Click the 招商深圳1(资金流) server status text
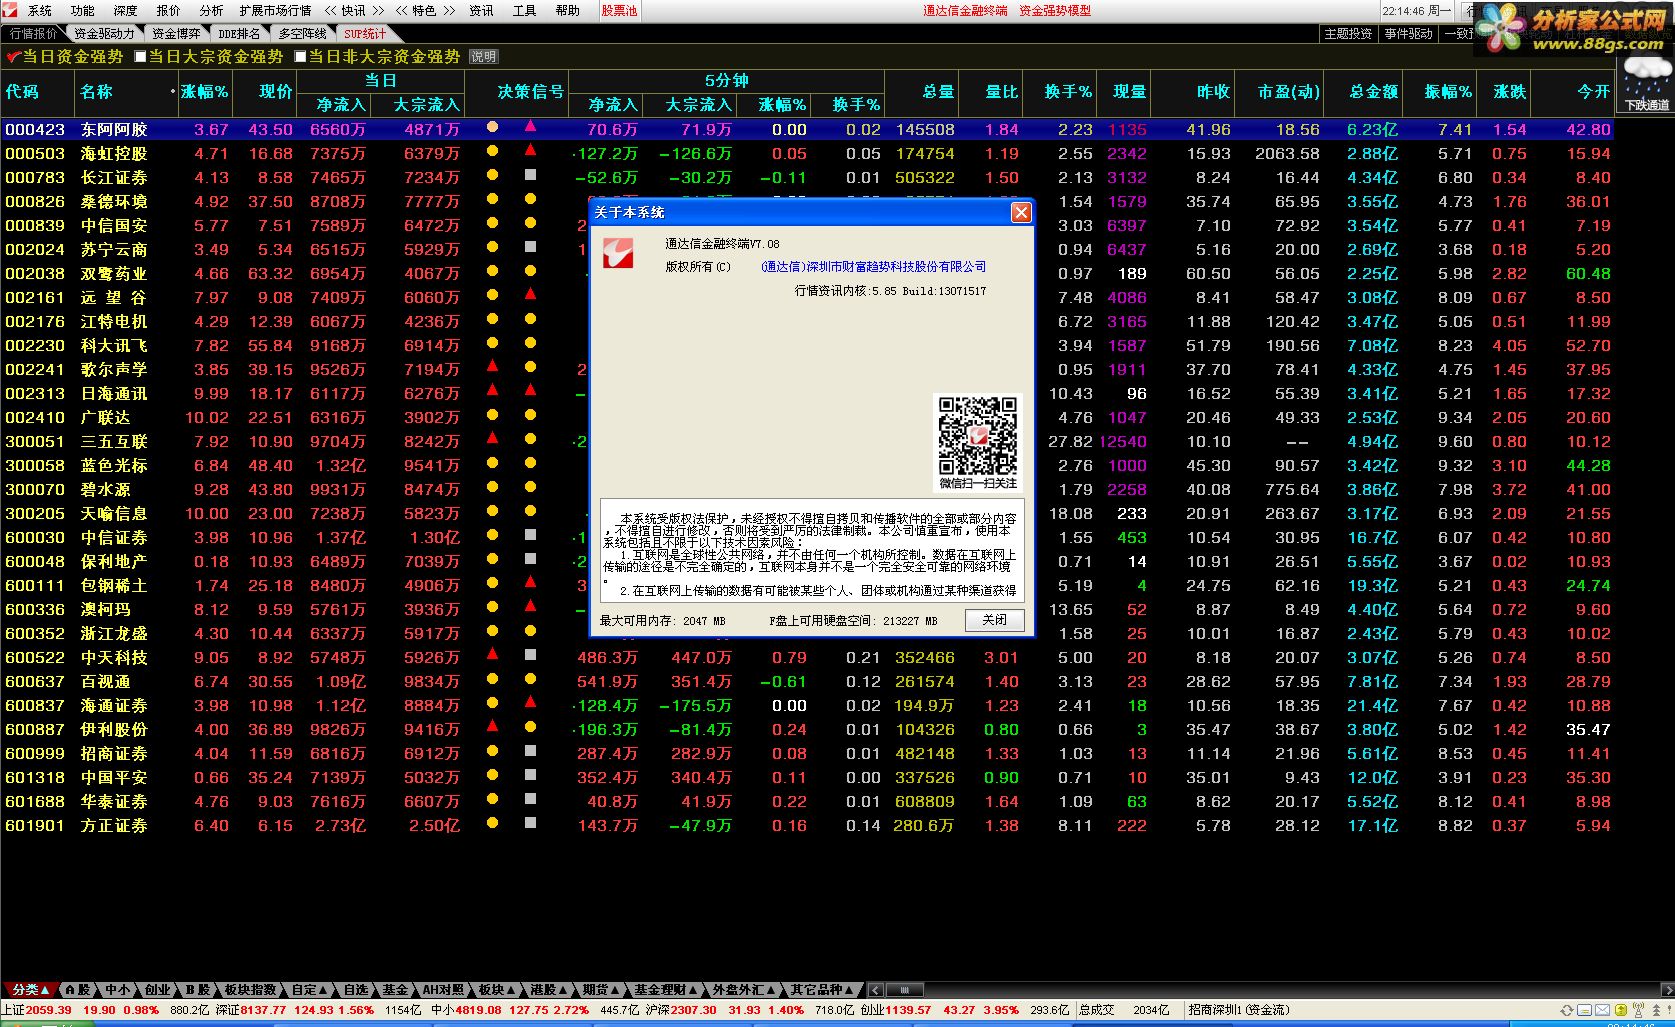Image resolution: width=1675 pixels, height=1027 pixels. (1239, 1010)
